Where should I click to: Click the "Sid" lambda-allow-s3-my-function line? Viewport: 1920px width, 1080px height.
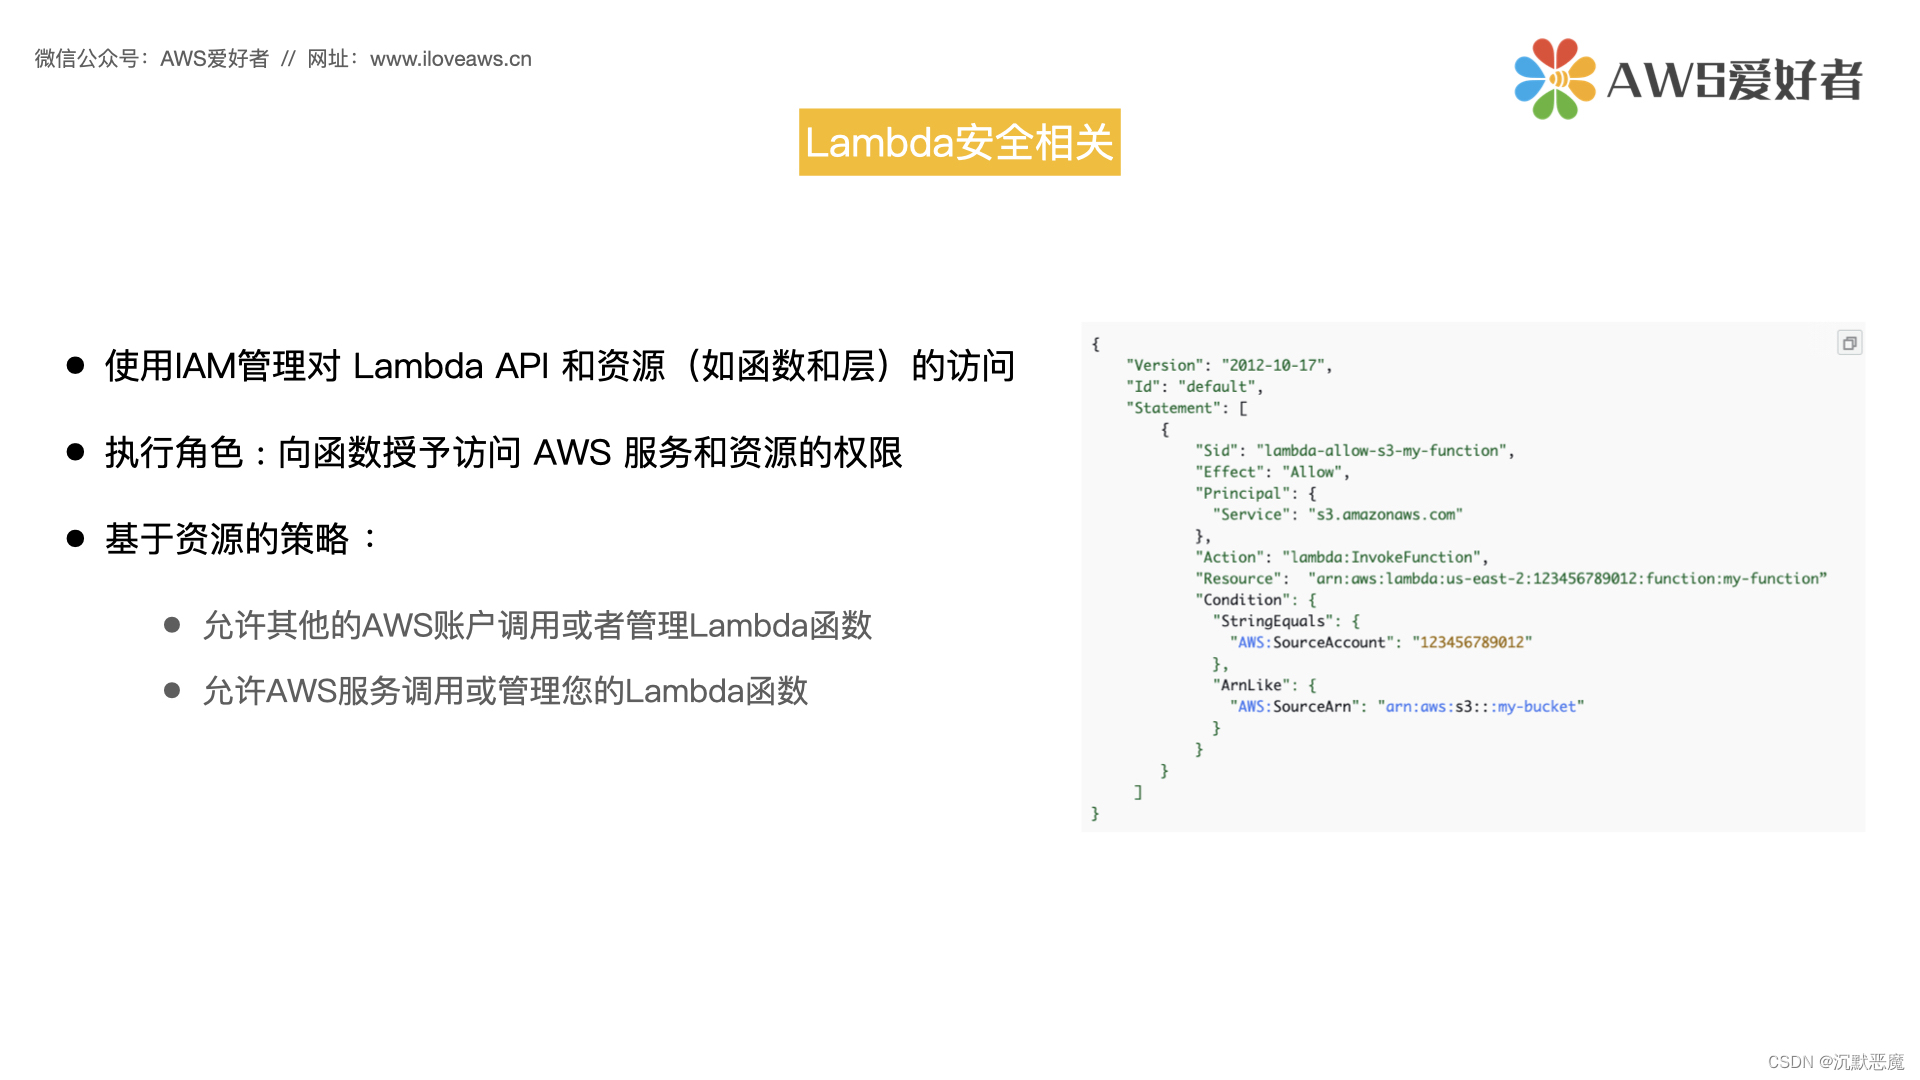pyautogui.click(x=1354, y=450)
